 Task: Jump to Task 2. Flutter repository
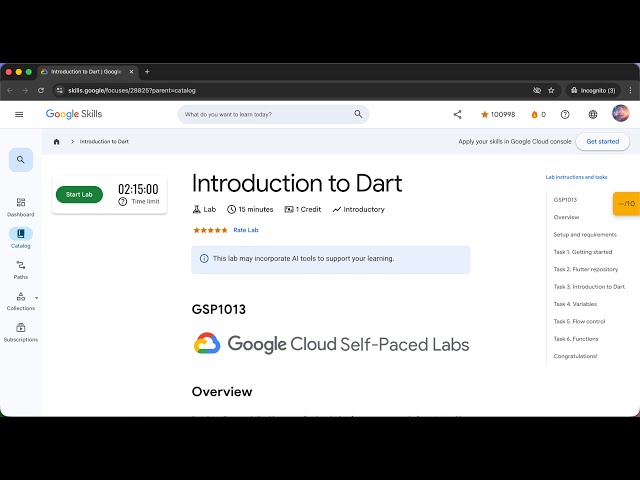tap(586, 269)
